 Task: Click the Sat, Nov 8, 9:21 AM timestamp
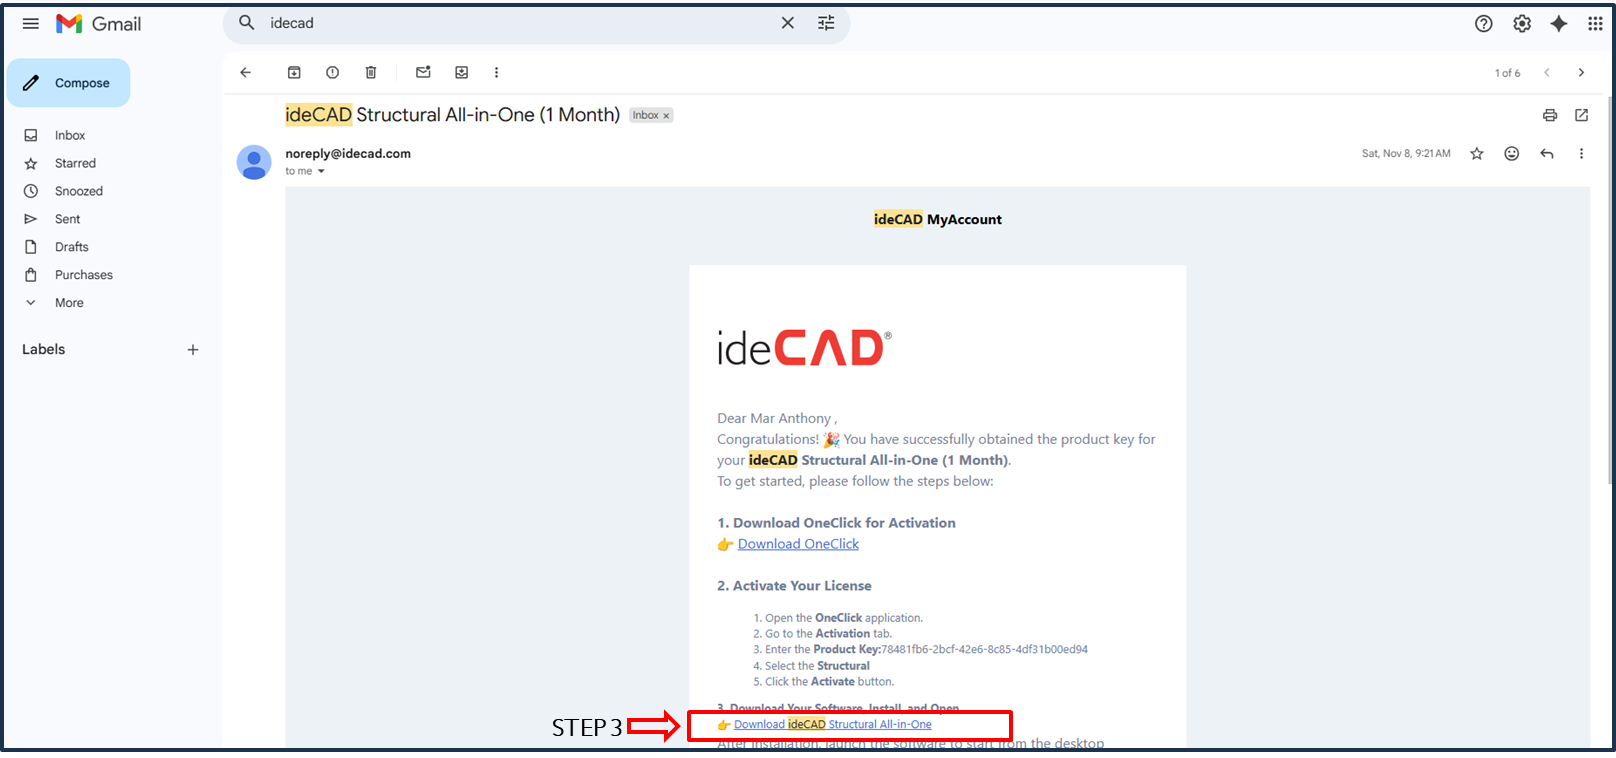[x=1406, y=154]
